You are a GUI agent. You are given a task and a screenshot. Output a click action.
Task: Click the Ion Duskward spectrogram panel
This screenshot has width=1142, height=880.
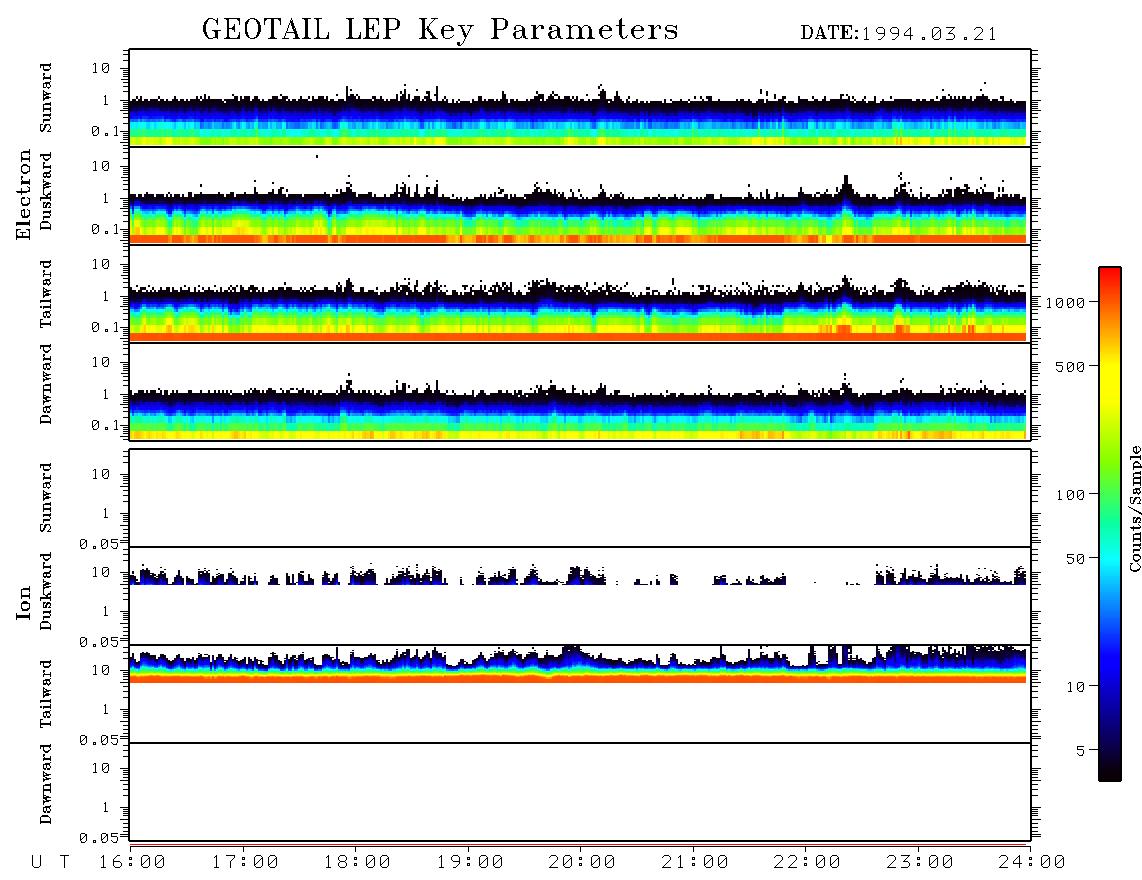click(x=580, y=595)
